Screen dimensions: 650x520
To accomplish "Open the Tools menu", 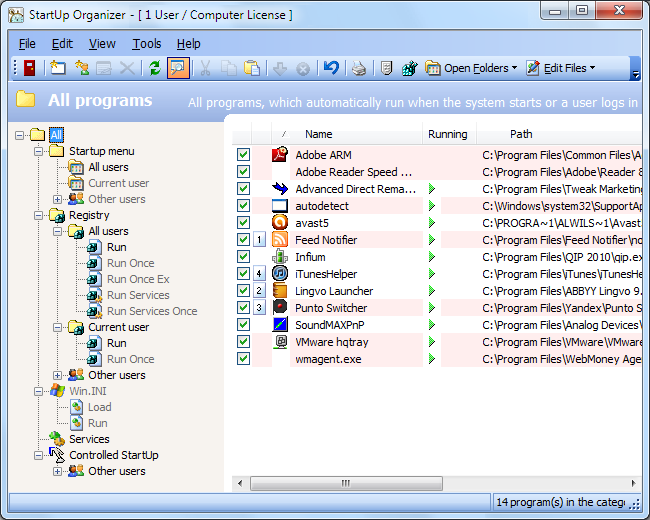I will [147, 44].
